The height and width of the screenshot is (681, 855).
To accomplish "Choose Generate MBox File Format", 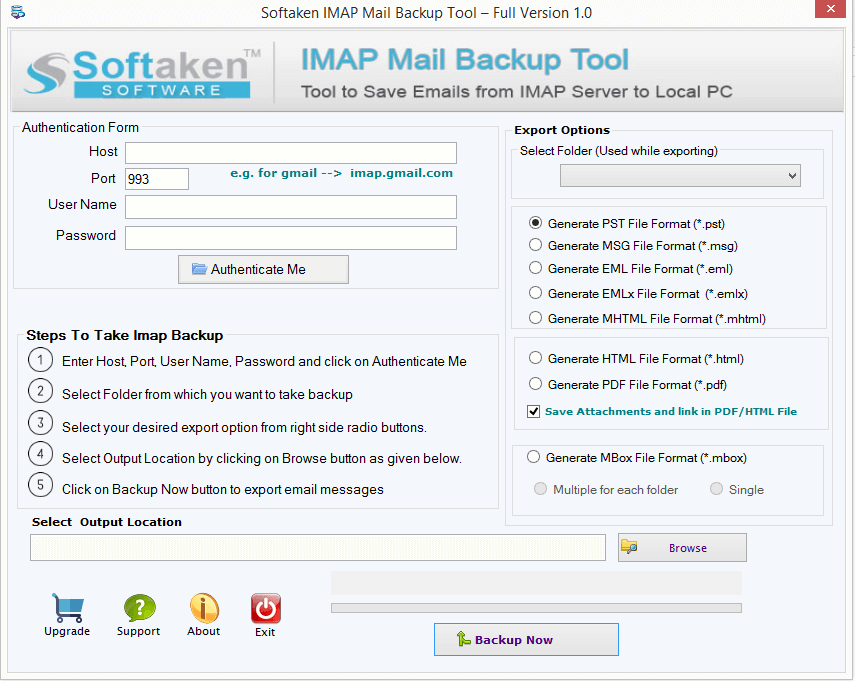I will [x=535, y=457].
